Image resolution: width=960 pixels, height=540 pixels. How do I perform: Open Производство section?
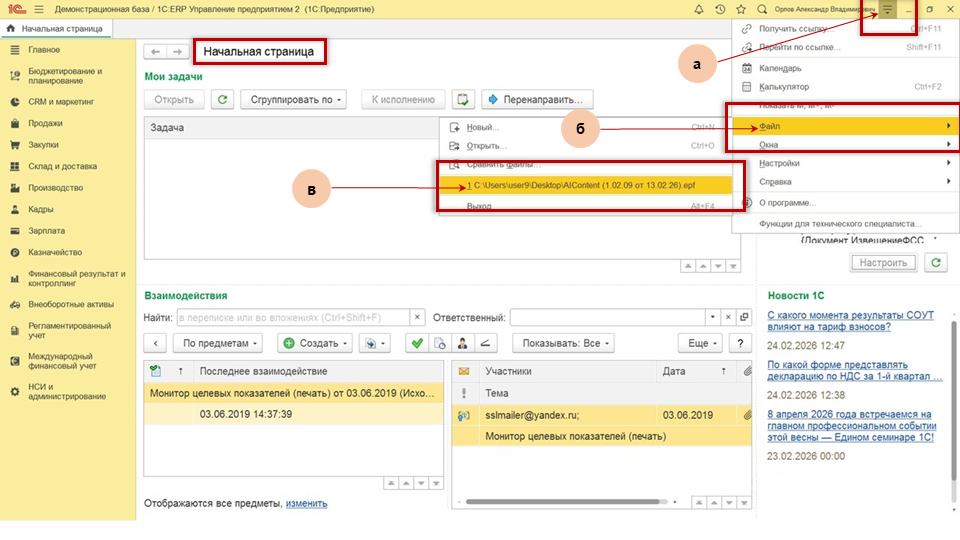click(x=55, y=188)
